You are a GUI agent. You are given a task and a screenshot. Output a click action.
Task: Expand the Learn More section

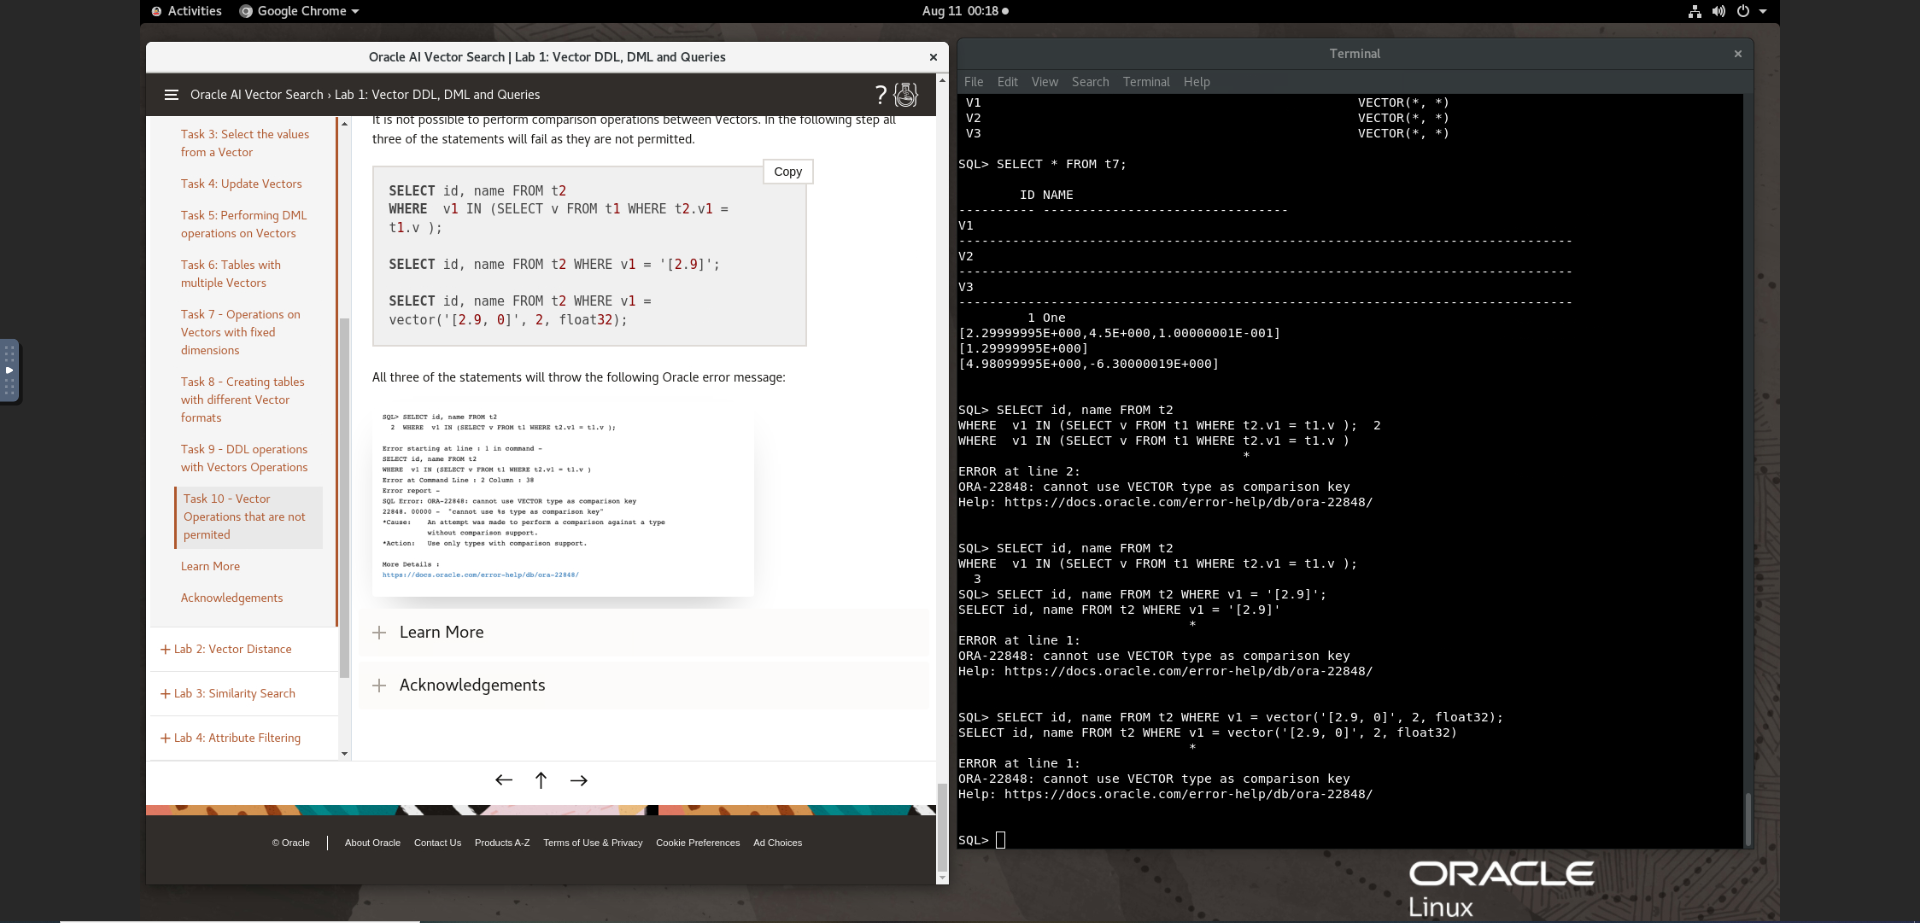pos(644,632)
